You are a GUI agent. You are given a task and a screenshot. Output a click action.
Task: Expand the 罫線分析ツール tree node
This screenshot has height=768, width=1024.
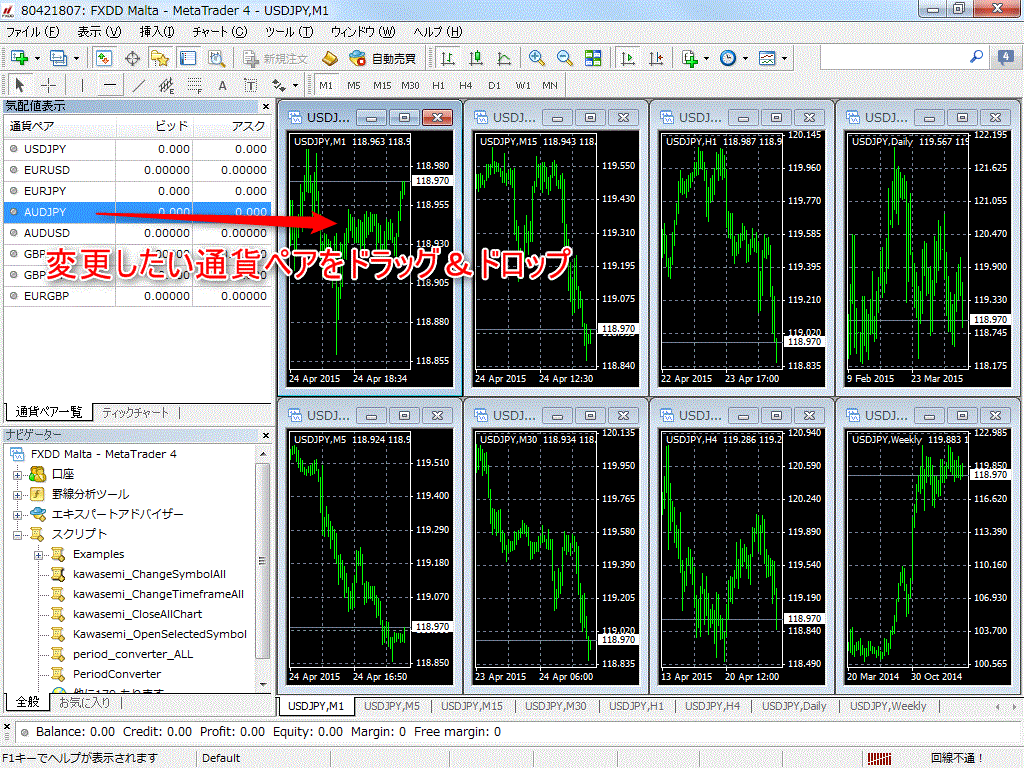pyautogui.click(x=17, y=495)
